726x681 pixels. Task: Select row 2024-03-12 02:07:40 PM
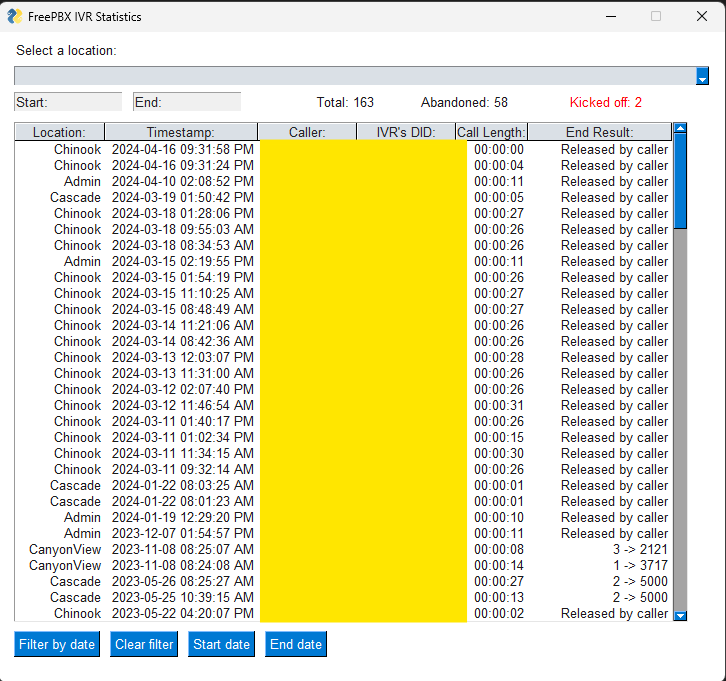click(x=343, y=389)
